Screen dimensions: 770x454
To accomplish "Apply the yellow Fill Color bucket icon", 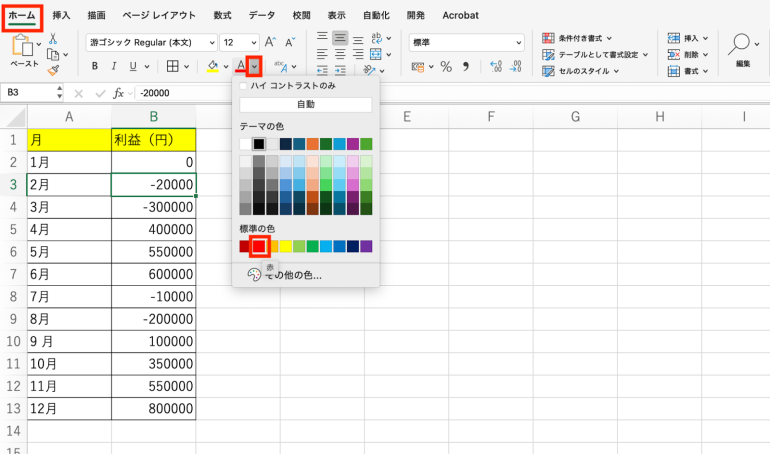I will point(213,66).
